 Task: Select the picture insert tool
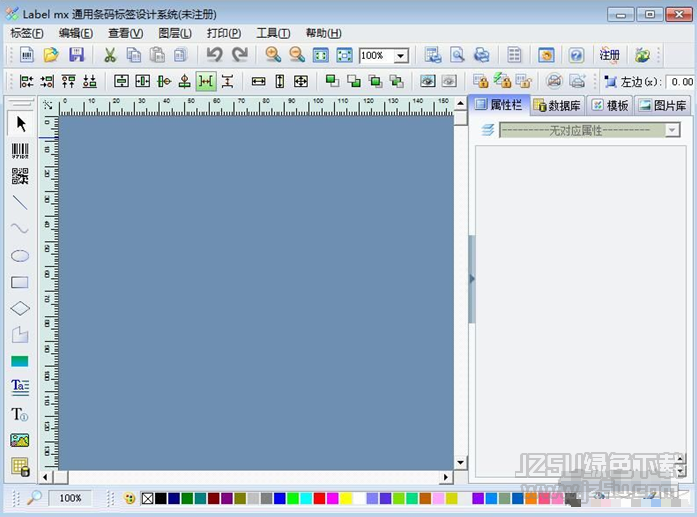(x=20, y=441)
